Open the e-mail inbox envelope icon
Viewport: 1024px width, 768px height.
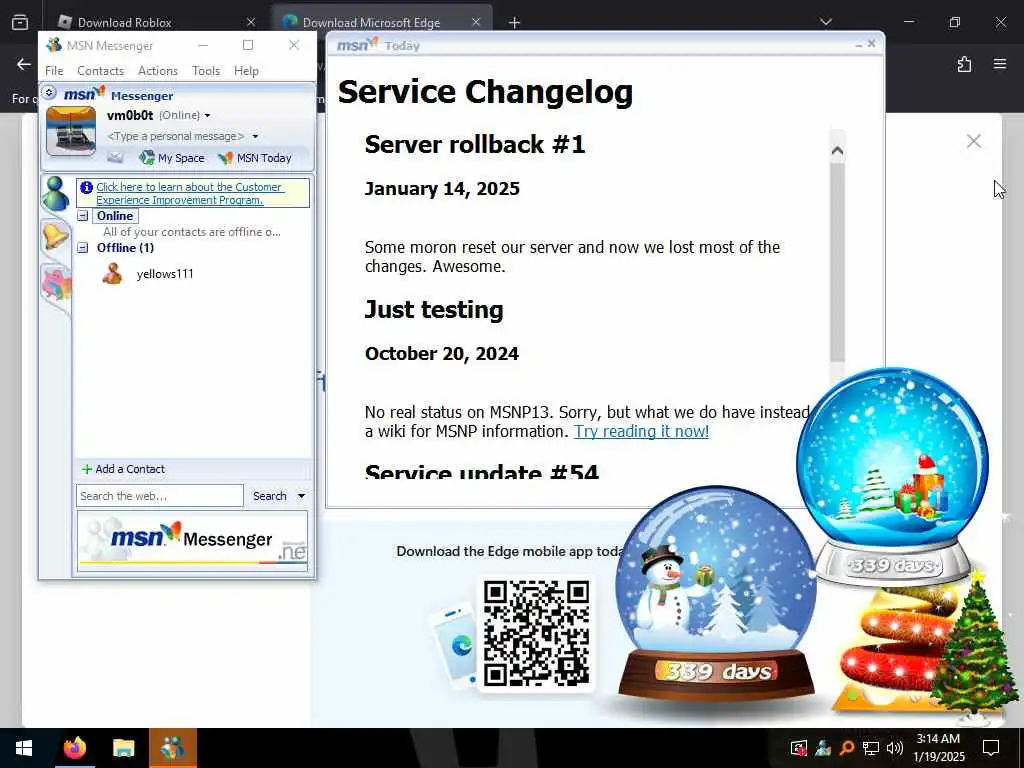[115, 157]
